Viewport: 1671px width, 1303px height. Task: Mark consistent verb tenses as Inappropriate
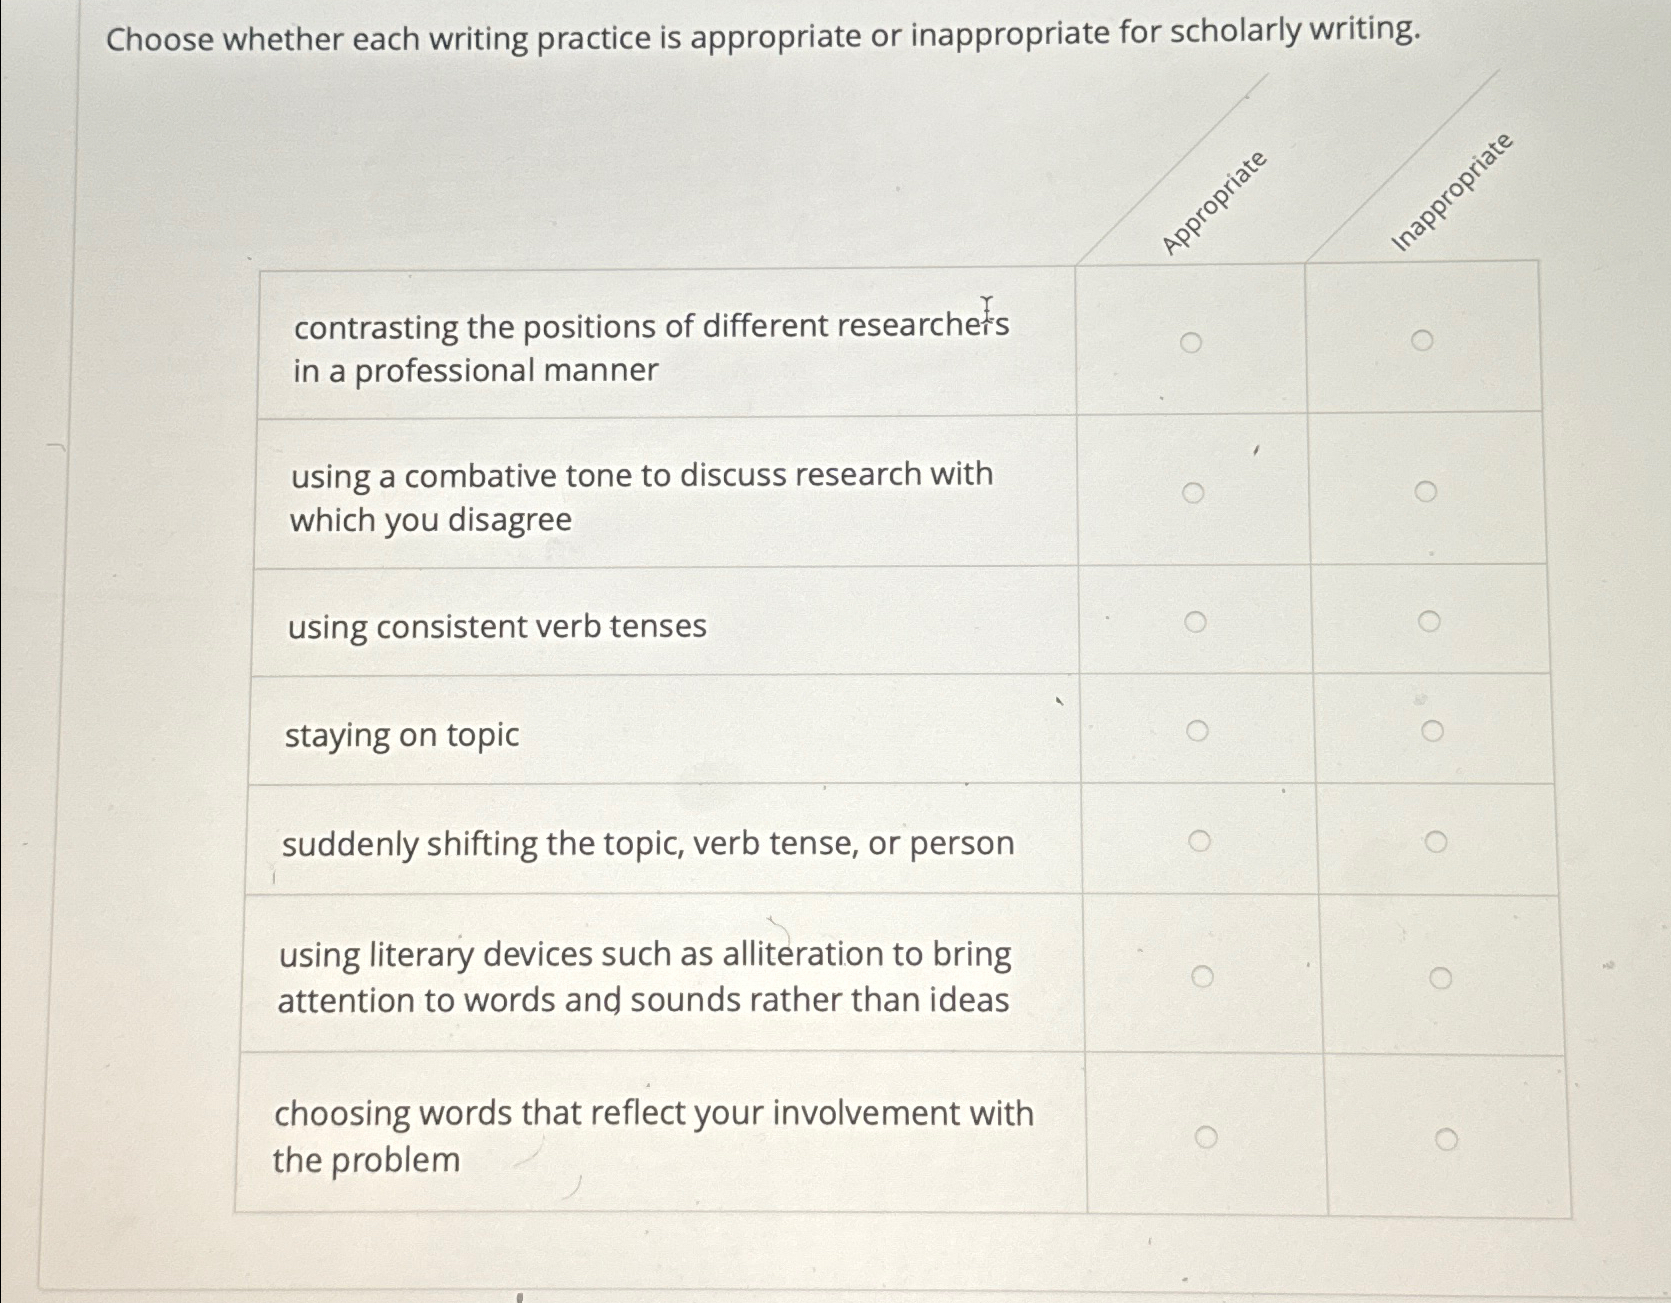(x=1430, y=619)
